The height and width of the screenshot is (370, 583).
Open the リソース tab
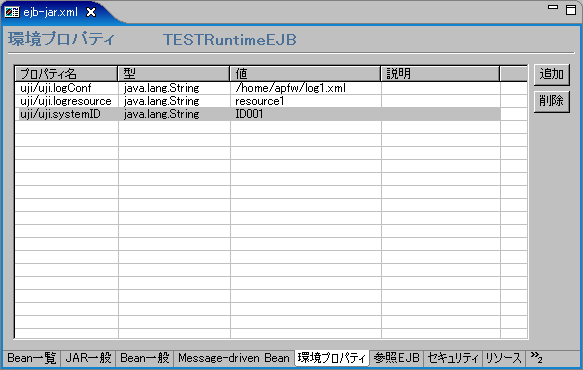[504, 358]
